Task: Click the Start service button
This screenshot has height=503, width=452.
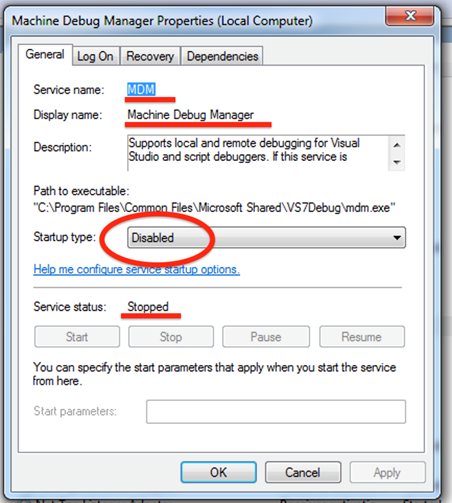Action: (x=77, y=337)
